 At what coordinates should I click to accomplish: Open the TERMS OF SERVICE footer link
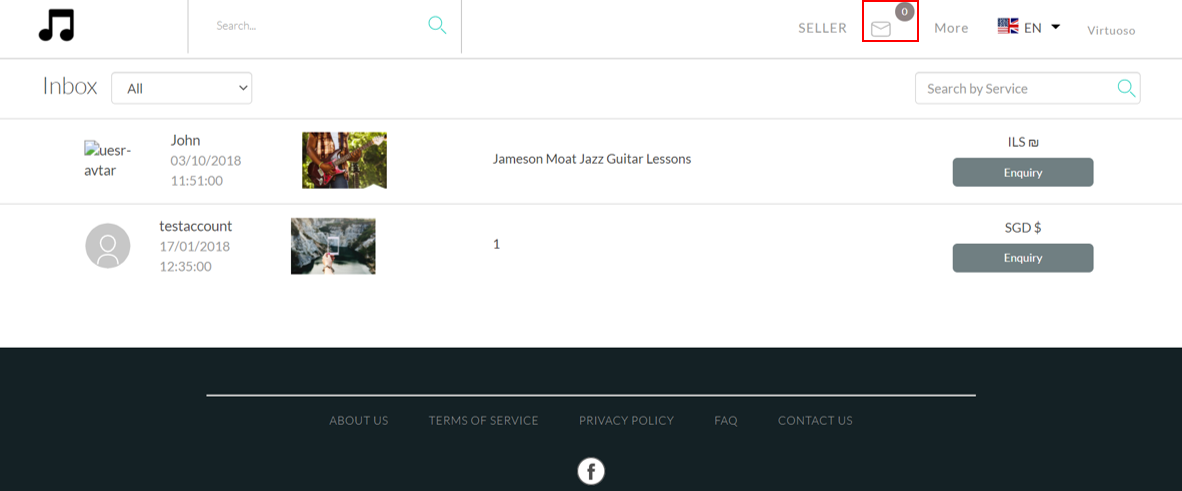pos(483,421)
